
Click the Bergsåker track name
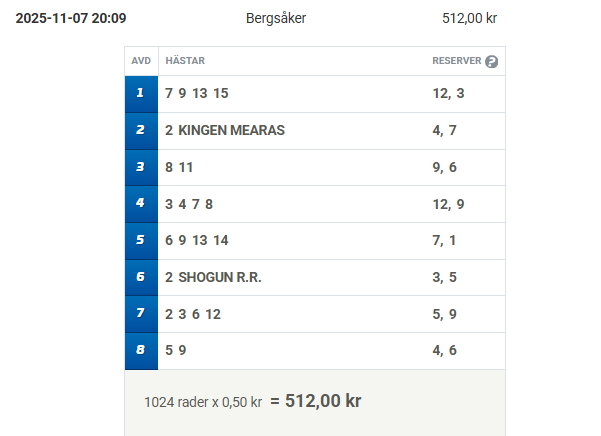(x=276, y=18)
